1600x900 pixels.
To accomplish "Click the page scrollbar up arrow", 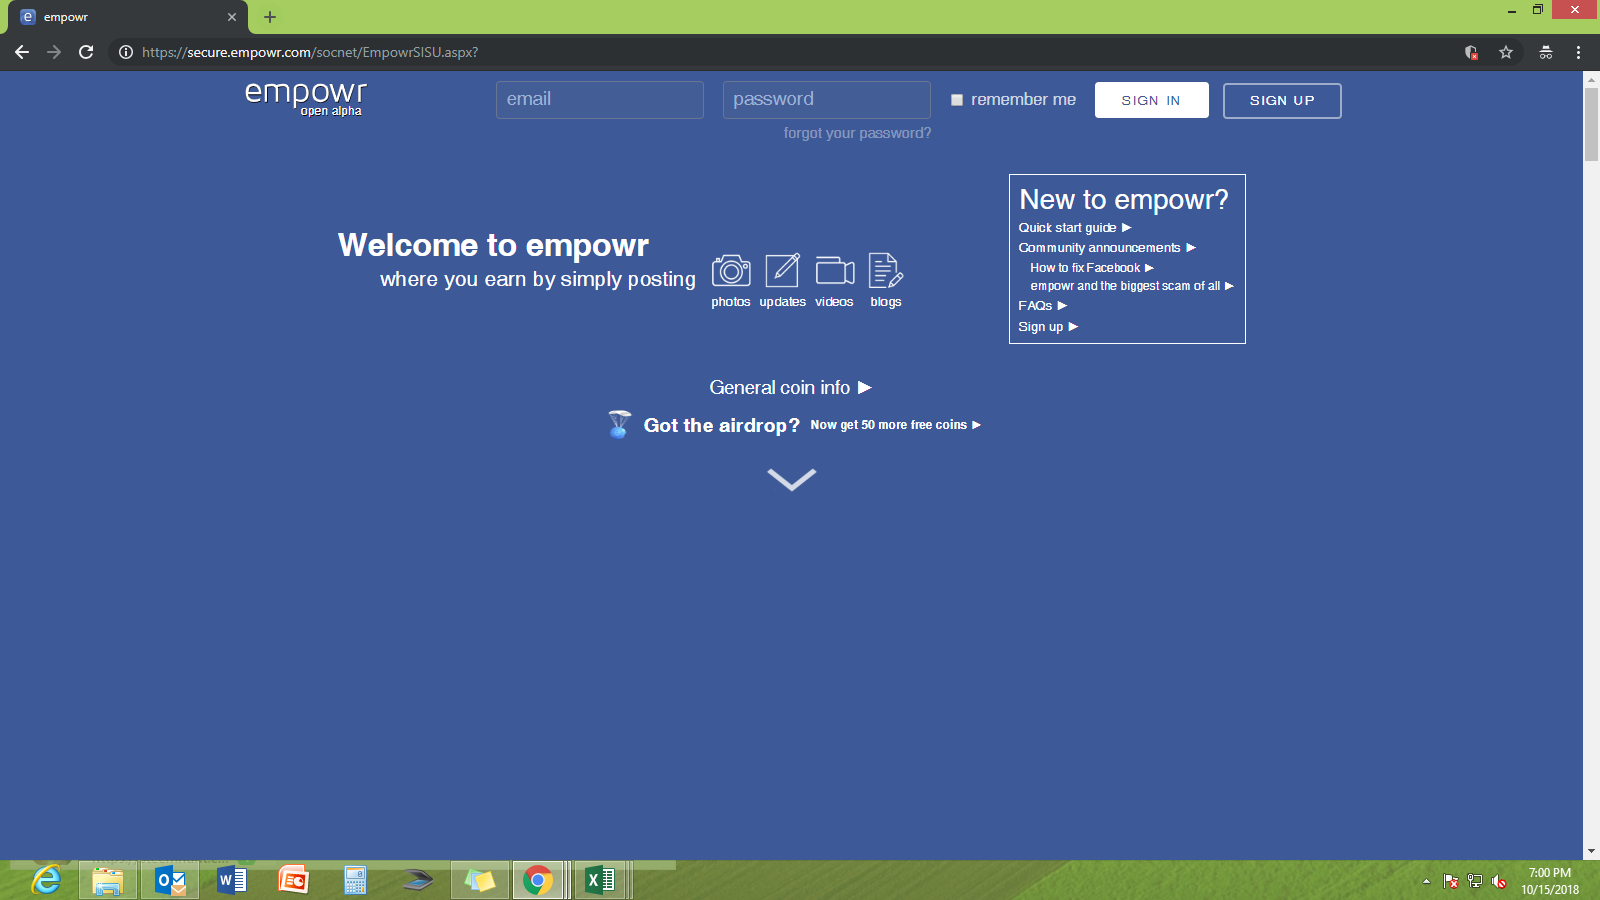I will [1591, 79].
